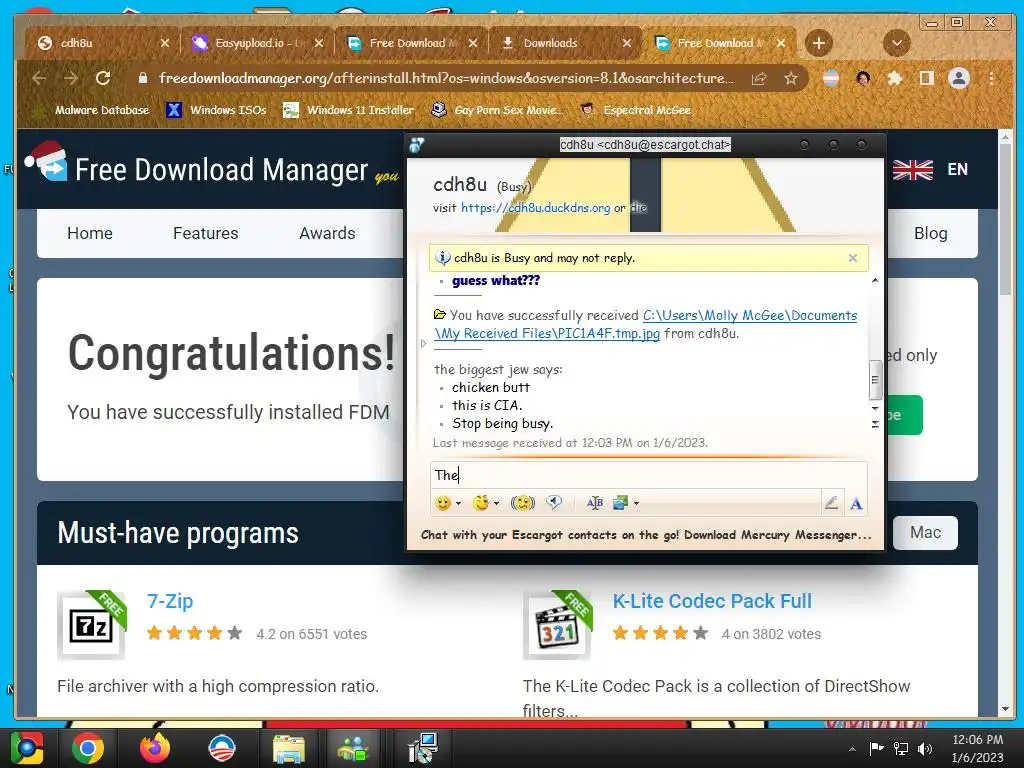Open a new tab with plus button

click(x=818, y=43)
